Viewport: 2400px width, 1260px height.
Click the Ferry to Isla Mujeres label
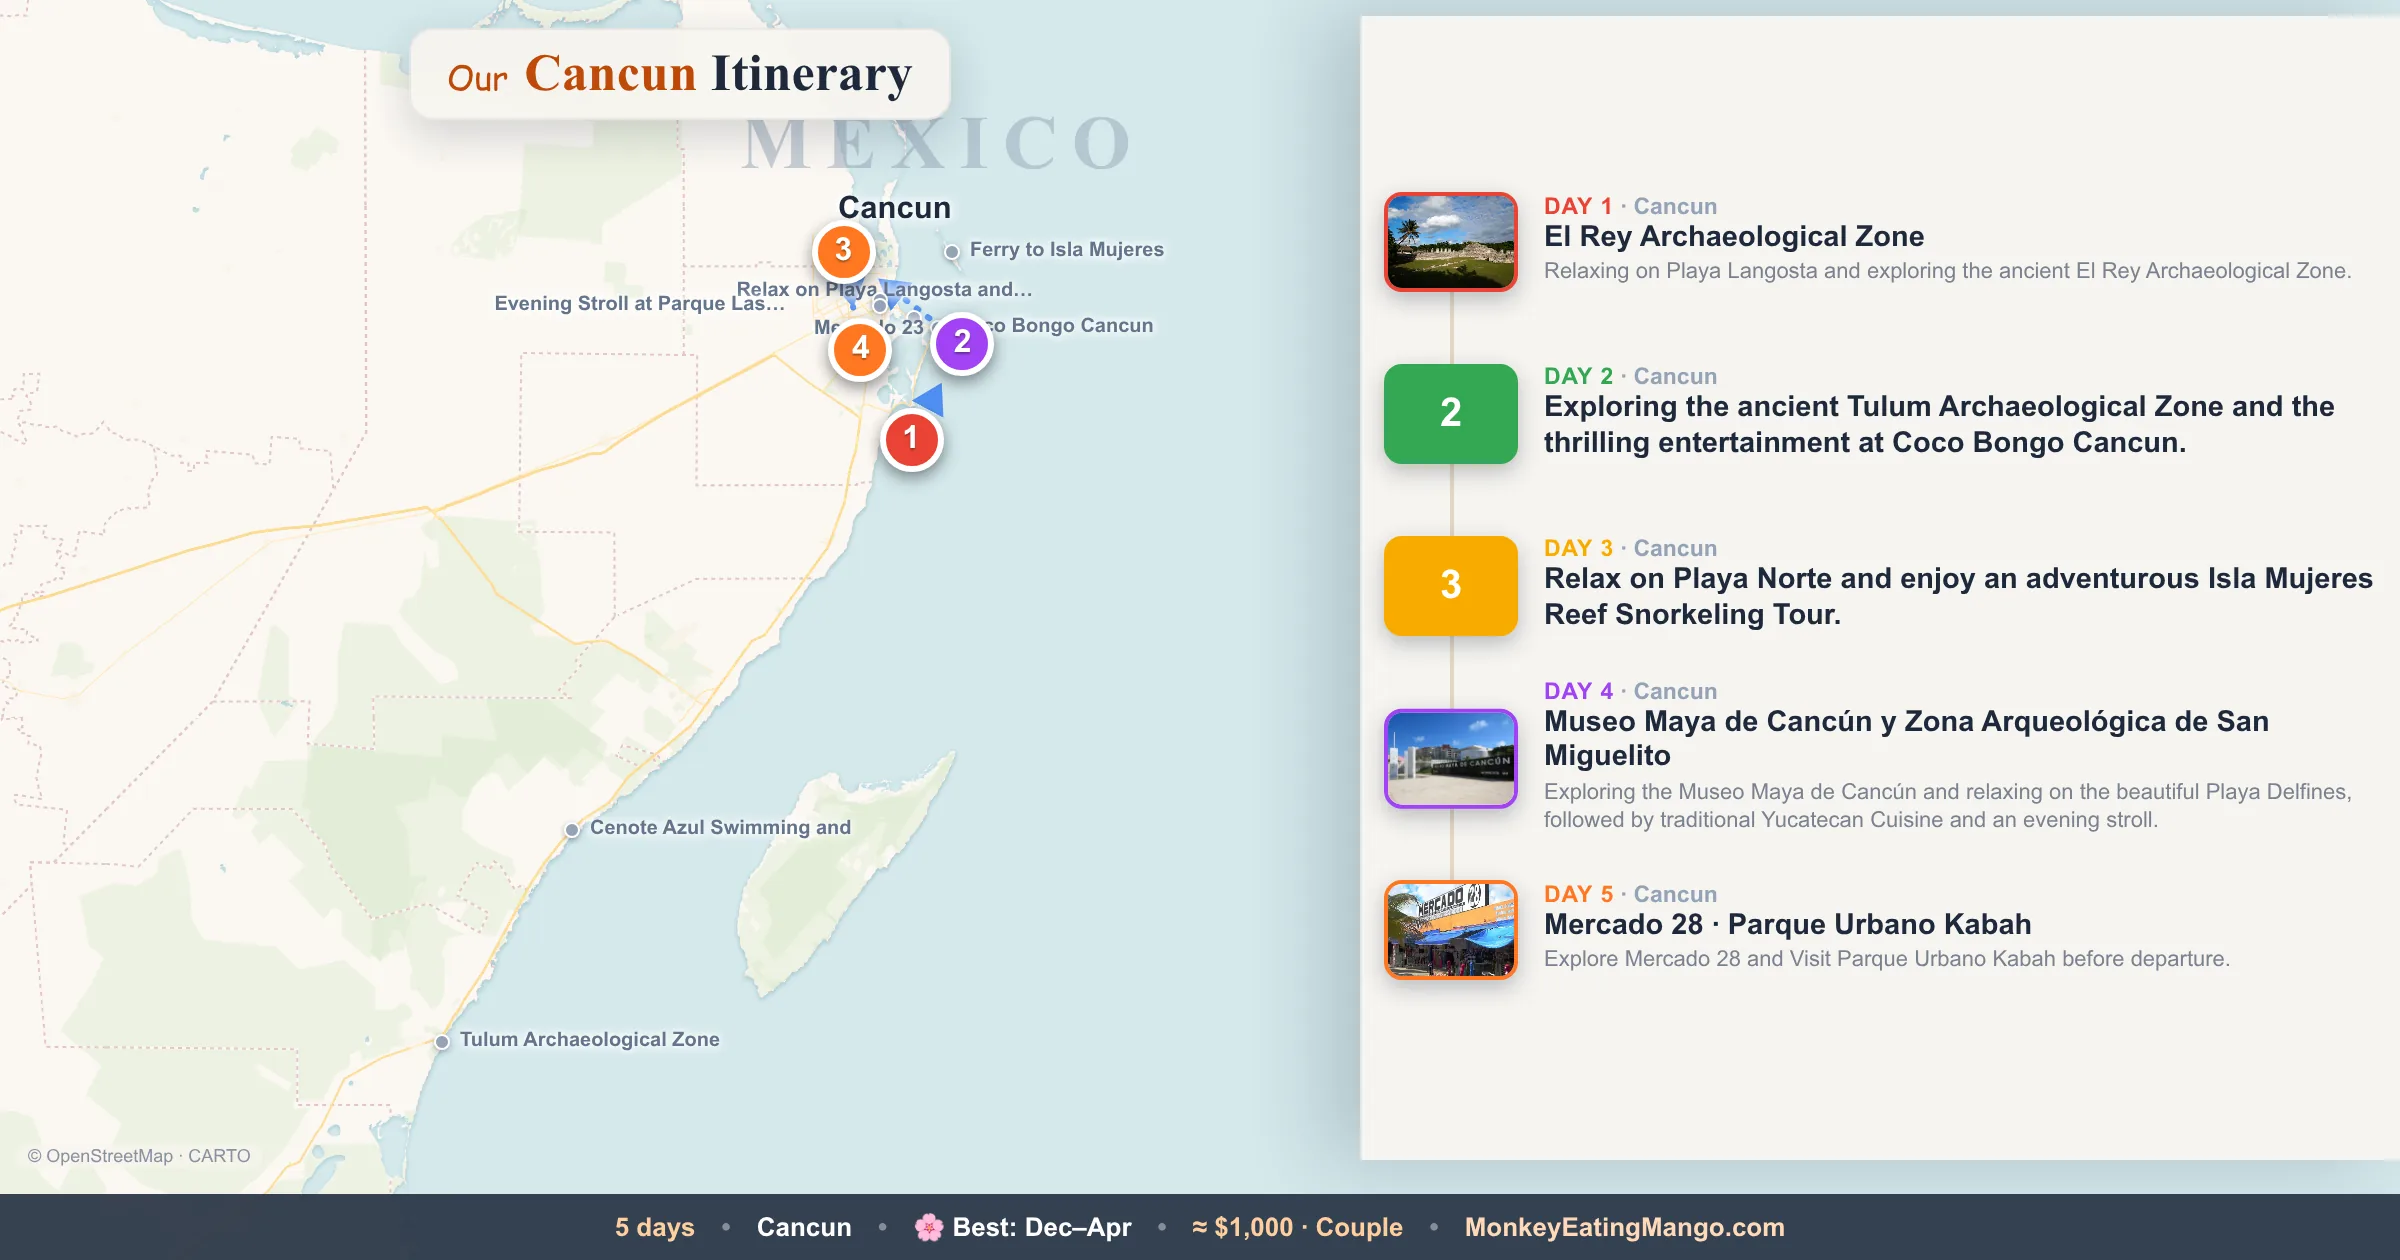point(1067,250)
